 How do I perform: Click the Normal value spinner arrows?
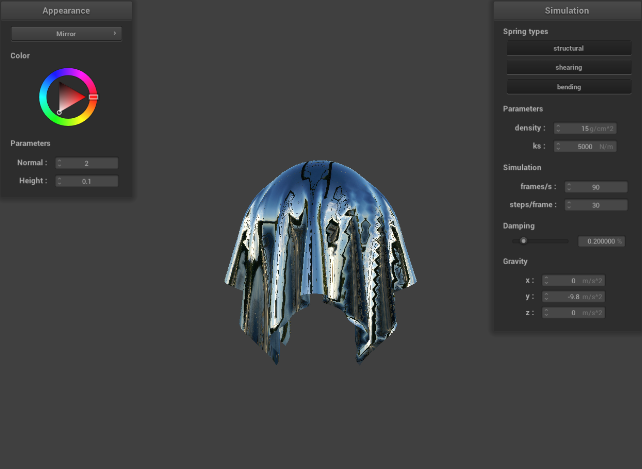click(x=60, y=163)
